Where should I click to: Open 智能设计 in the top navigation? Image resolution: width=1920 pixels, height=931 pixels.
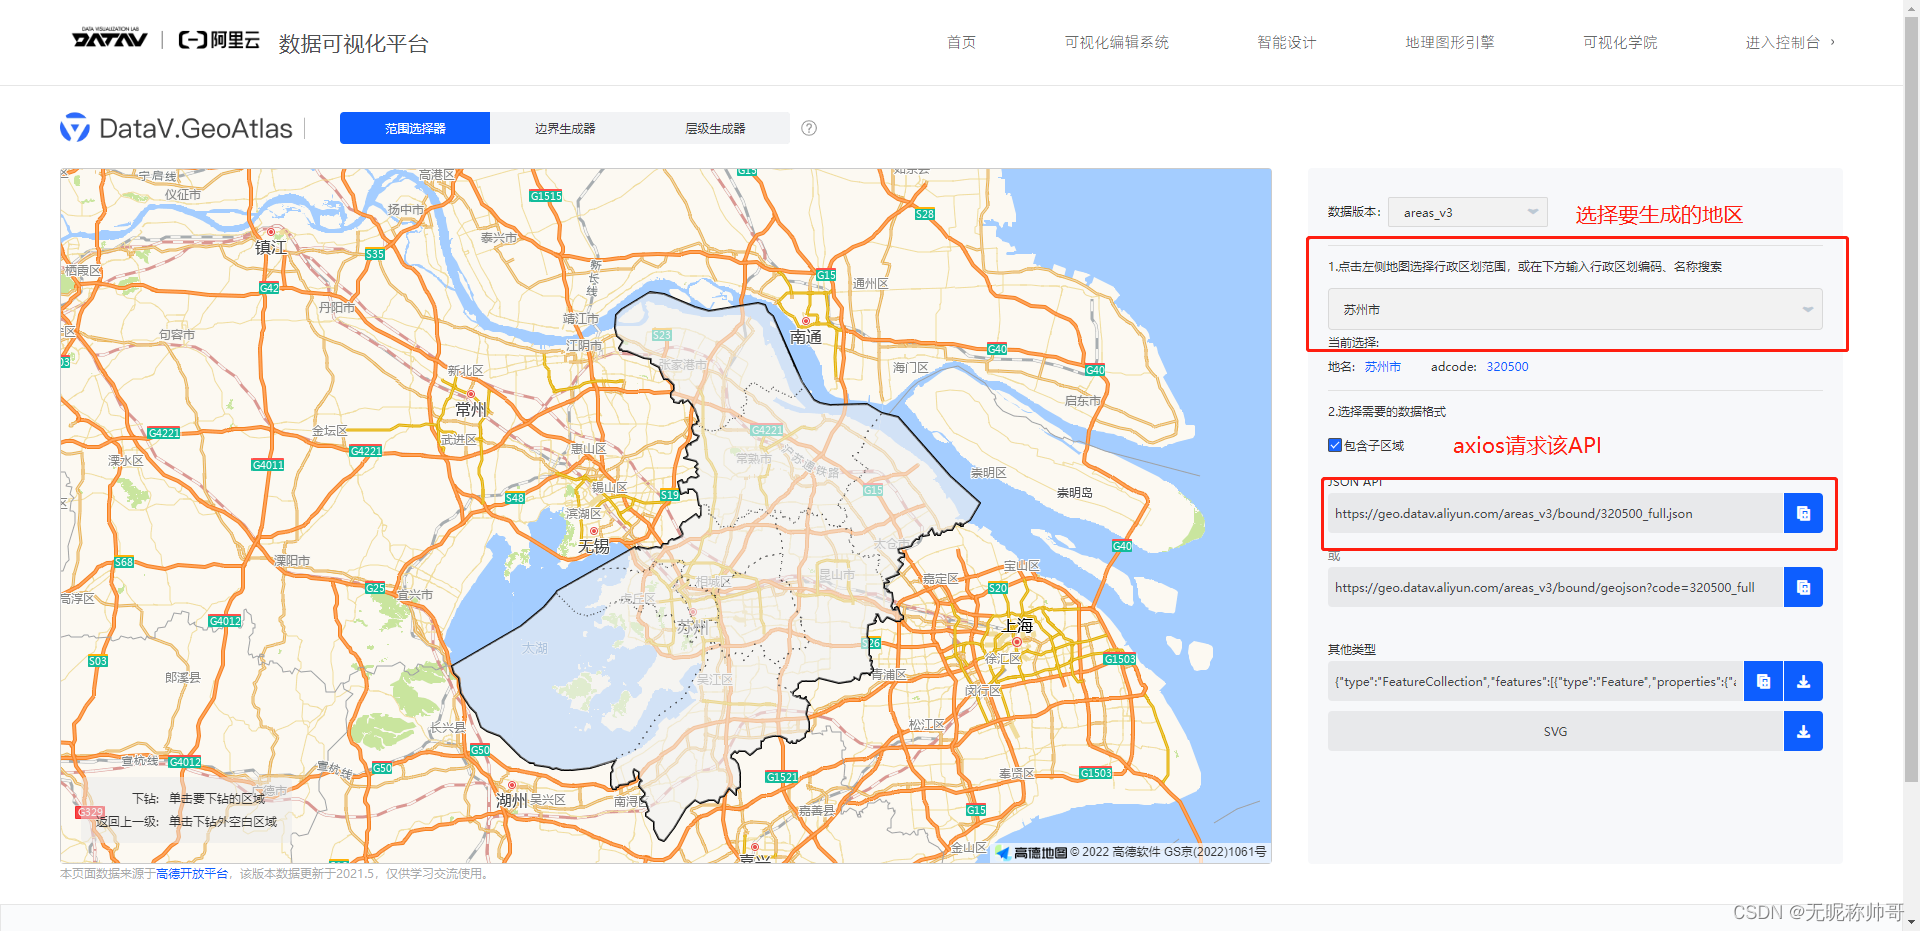coord(1286,42)
